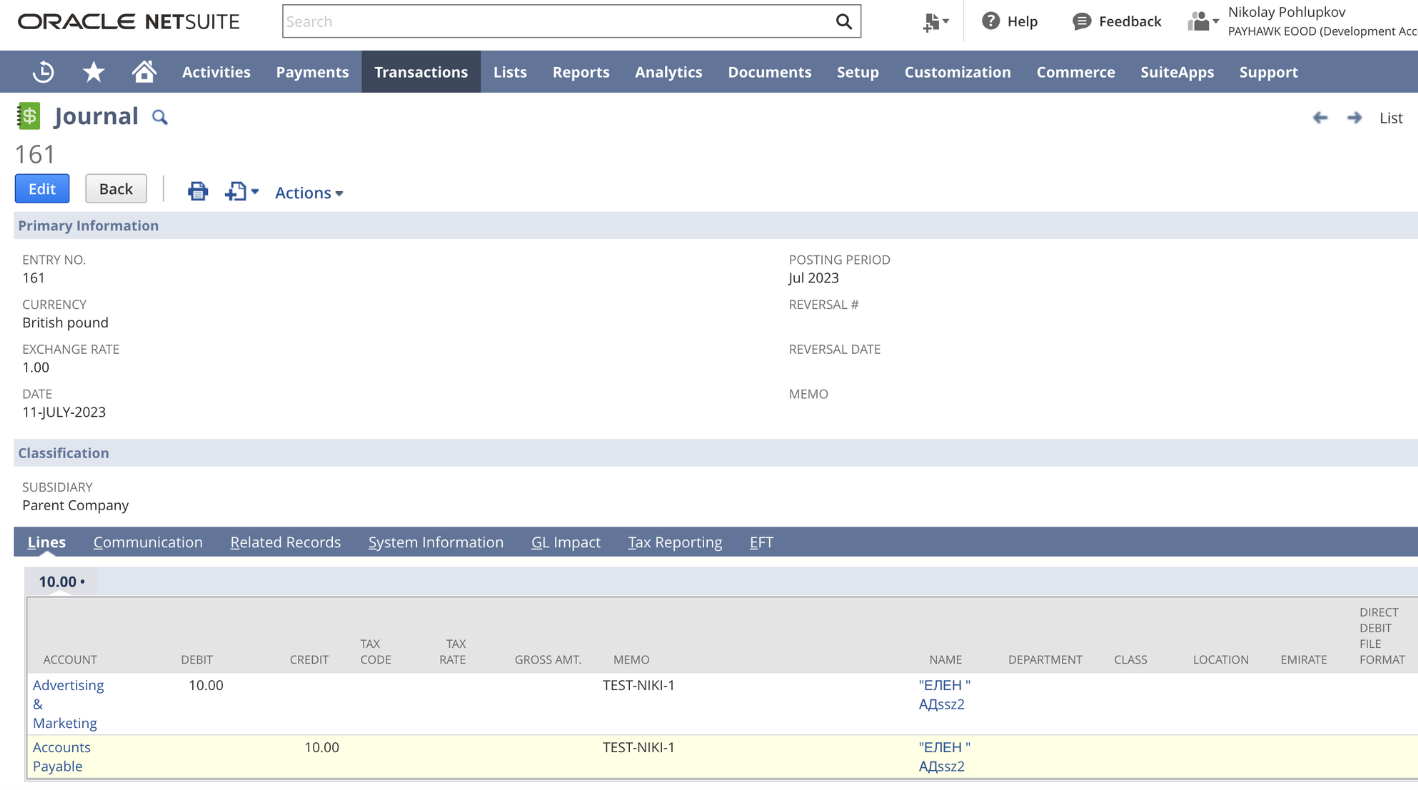1418x790 pixels.
Task: Open the Tax Reporting tab
Action: (x=675, y=542)
